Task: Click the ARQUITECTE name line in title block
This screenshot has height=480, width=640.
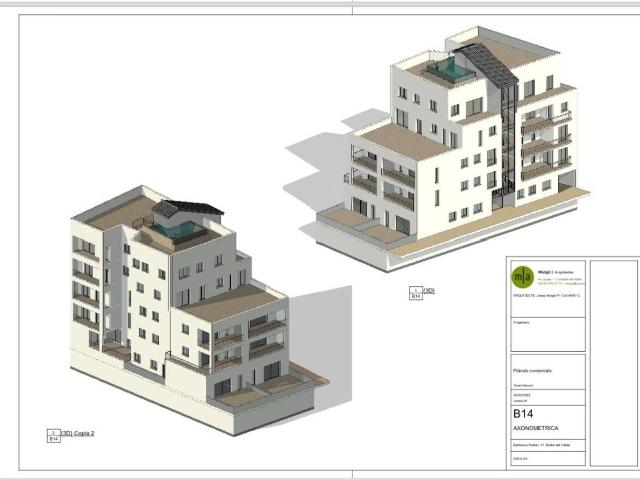Action: (x=546, y=295)
